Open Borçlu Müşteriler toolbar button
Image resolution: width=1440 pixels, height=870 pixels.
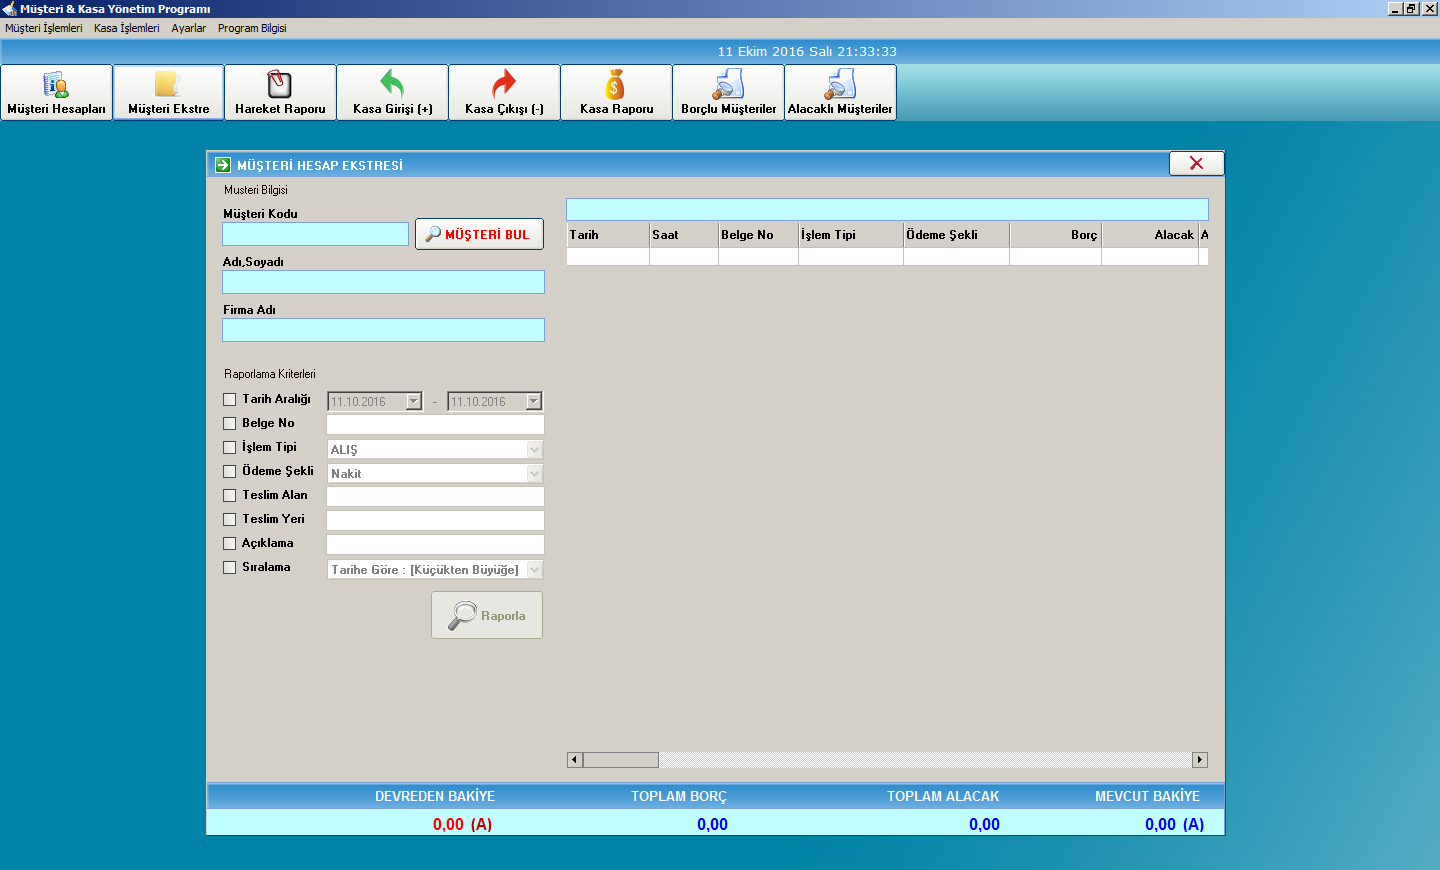click(728, 92)
